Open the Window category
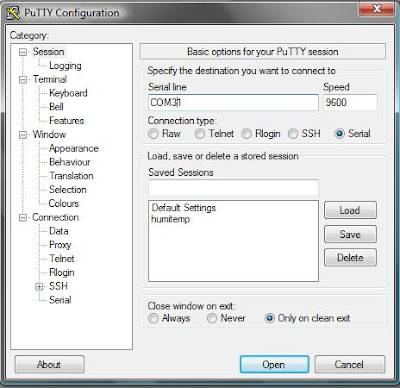 [49, 135]
